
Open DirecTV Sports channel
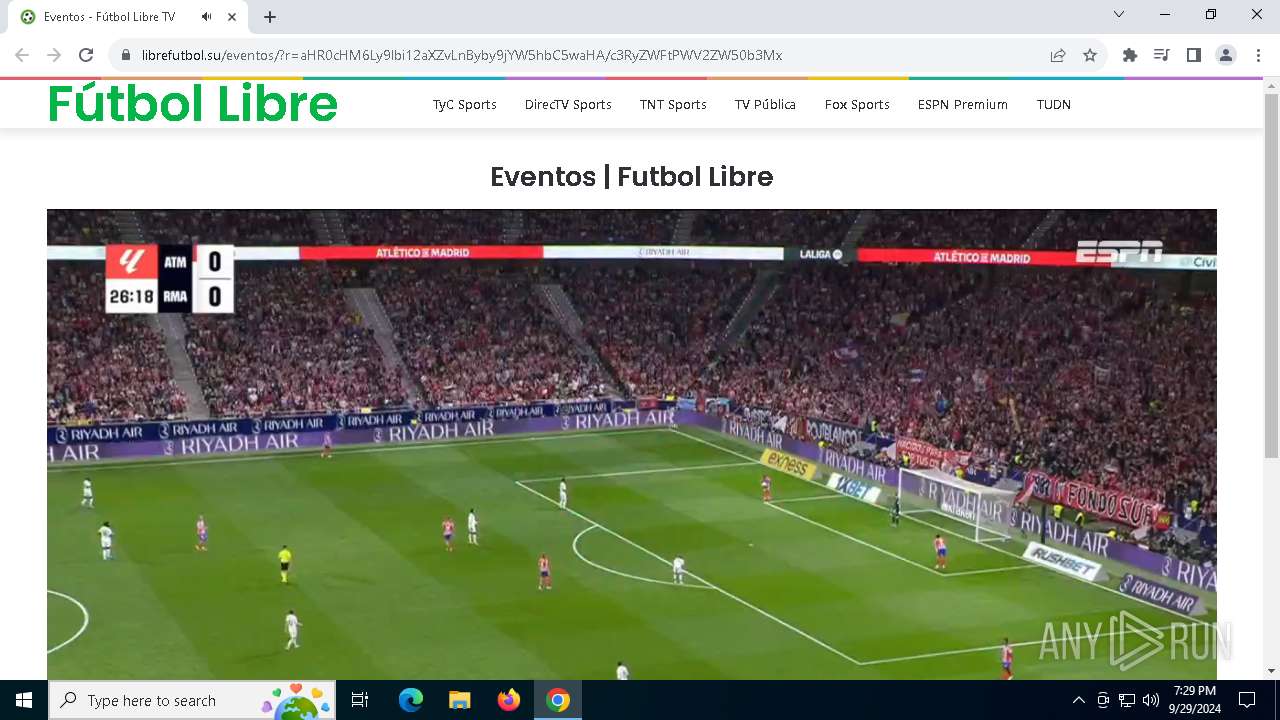568,104
